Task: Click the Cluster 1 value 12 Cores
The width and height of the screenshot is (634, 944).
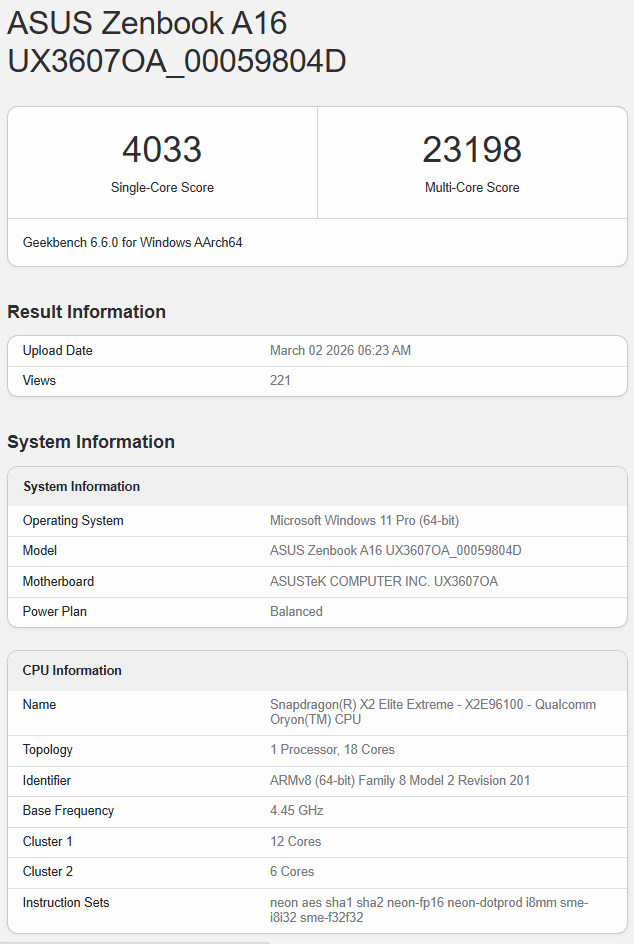Action: [x=295, y=842]
